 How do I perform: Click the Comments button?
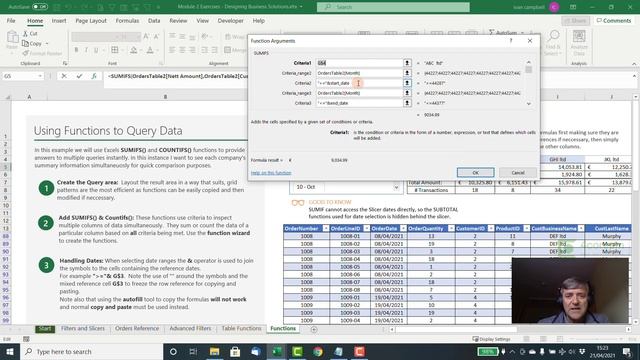pos(613,20)
